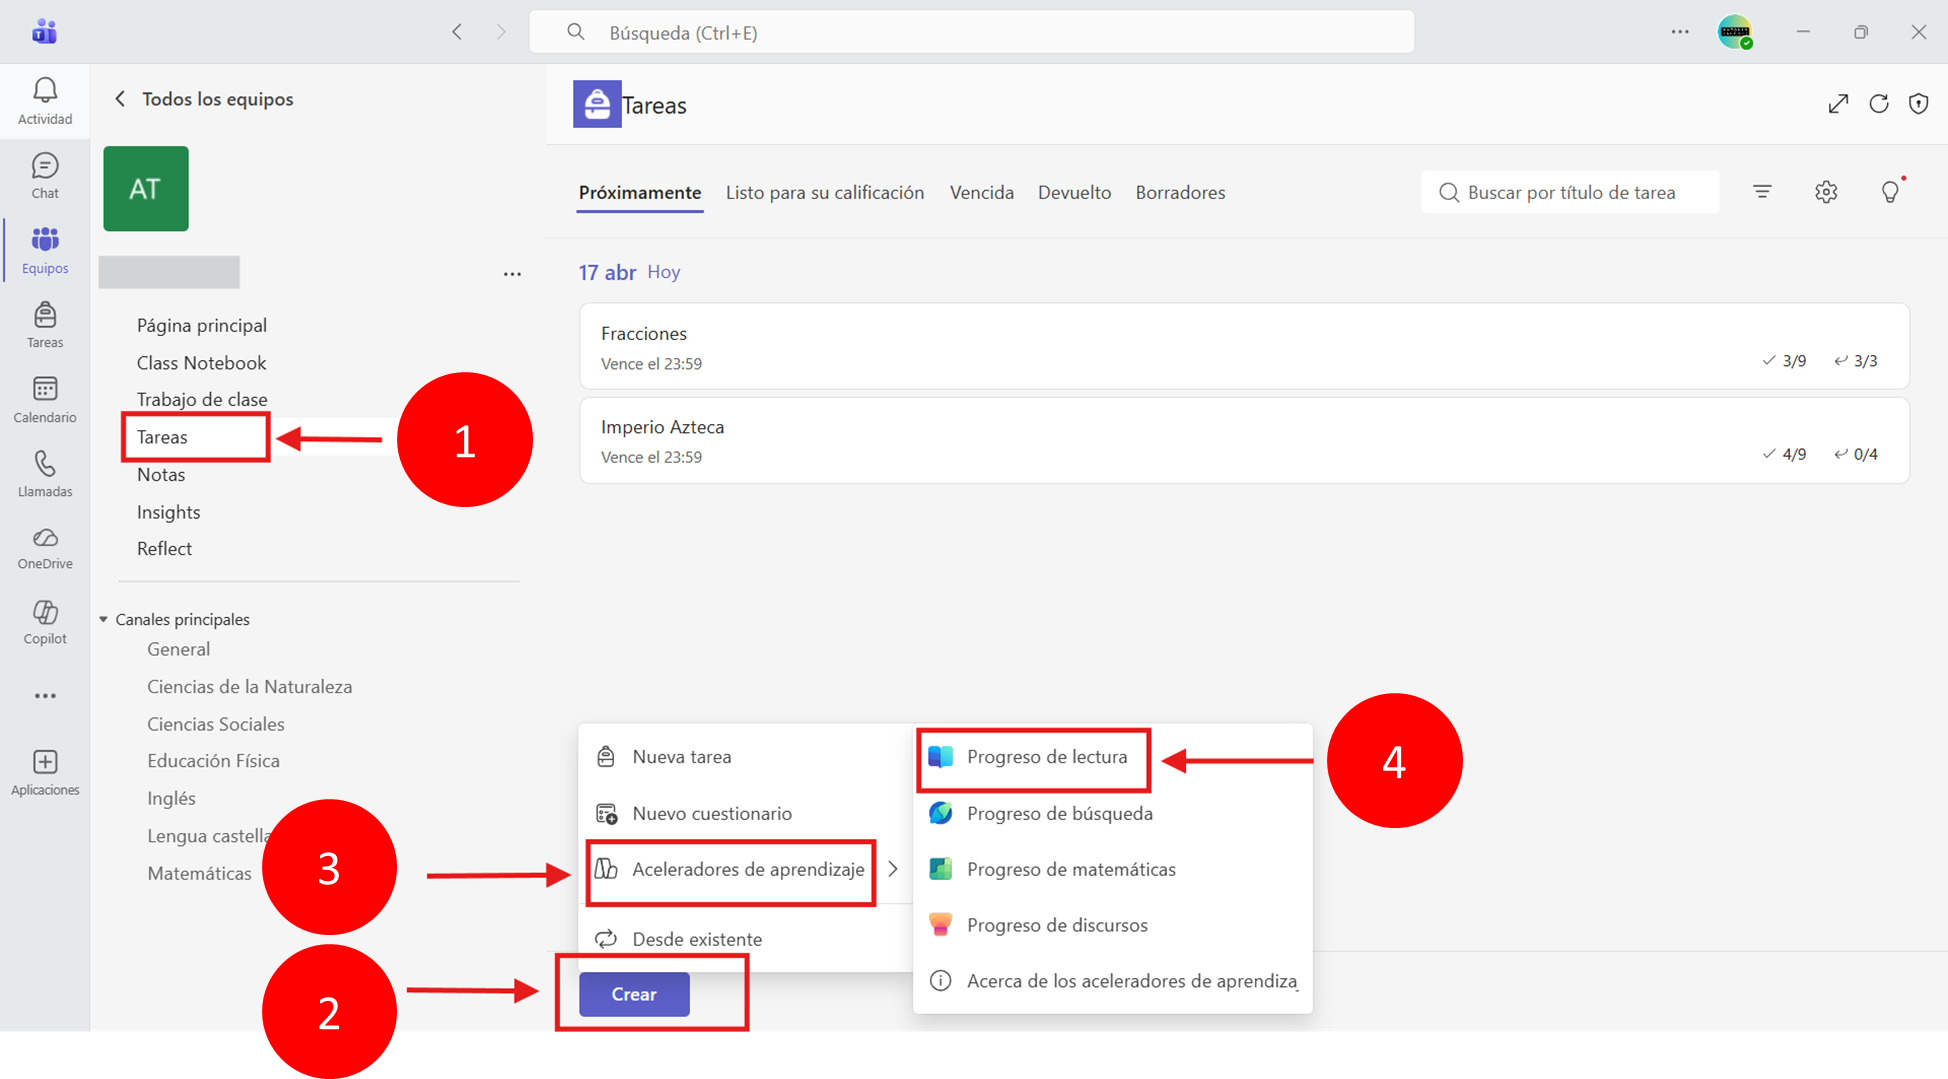Open settings and more ellipsis in title bar
The image size is (1948, 1079).
1680,32
